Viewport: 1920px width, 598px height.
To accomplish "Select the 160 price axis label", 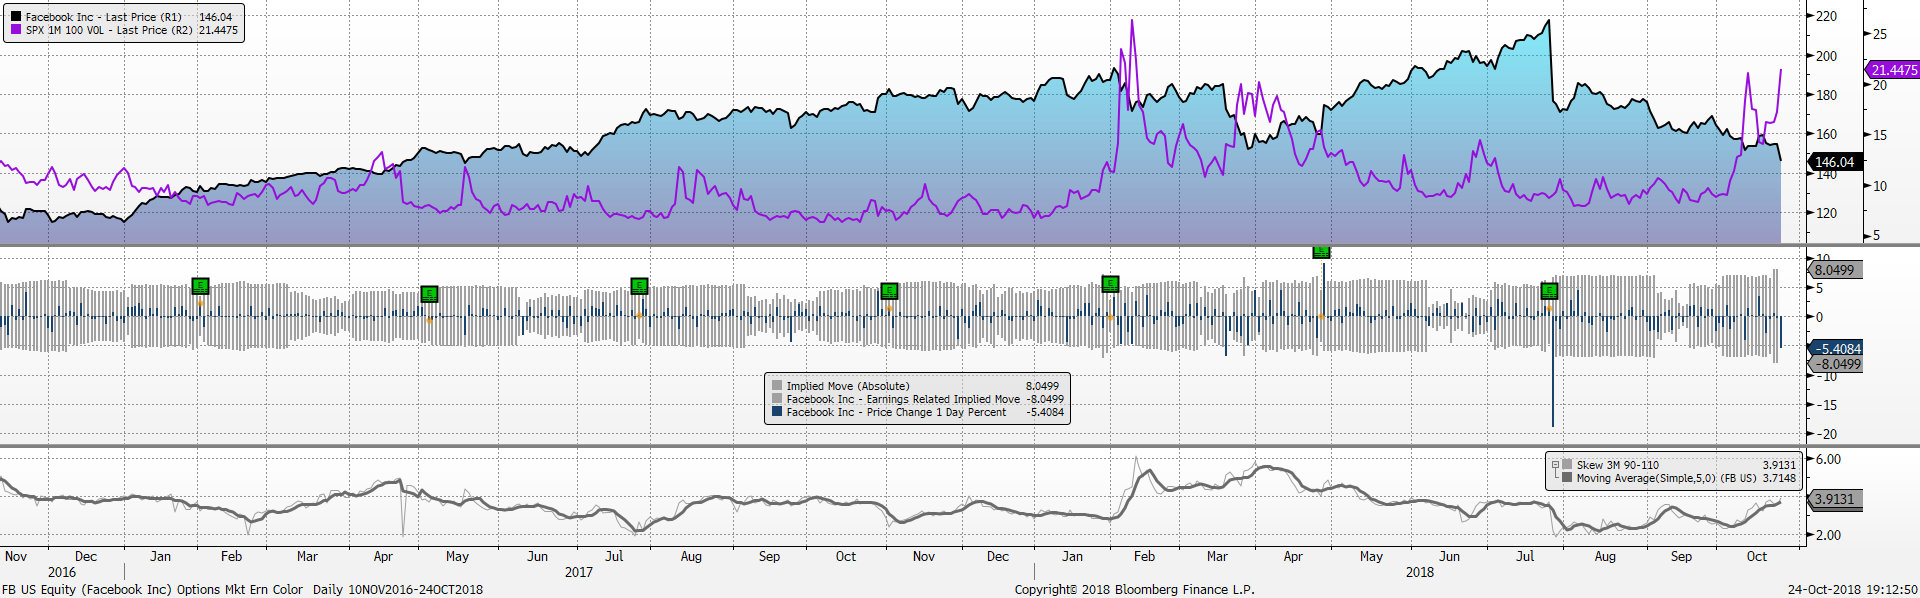I will (x=1826, y=134).
